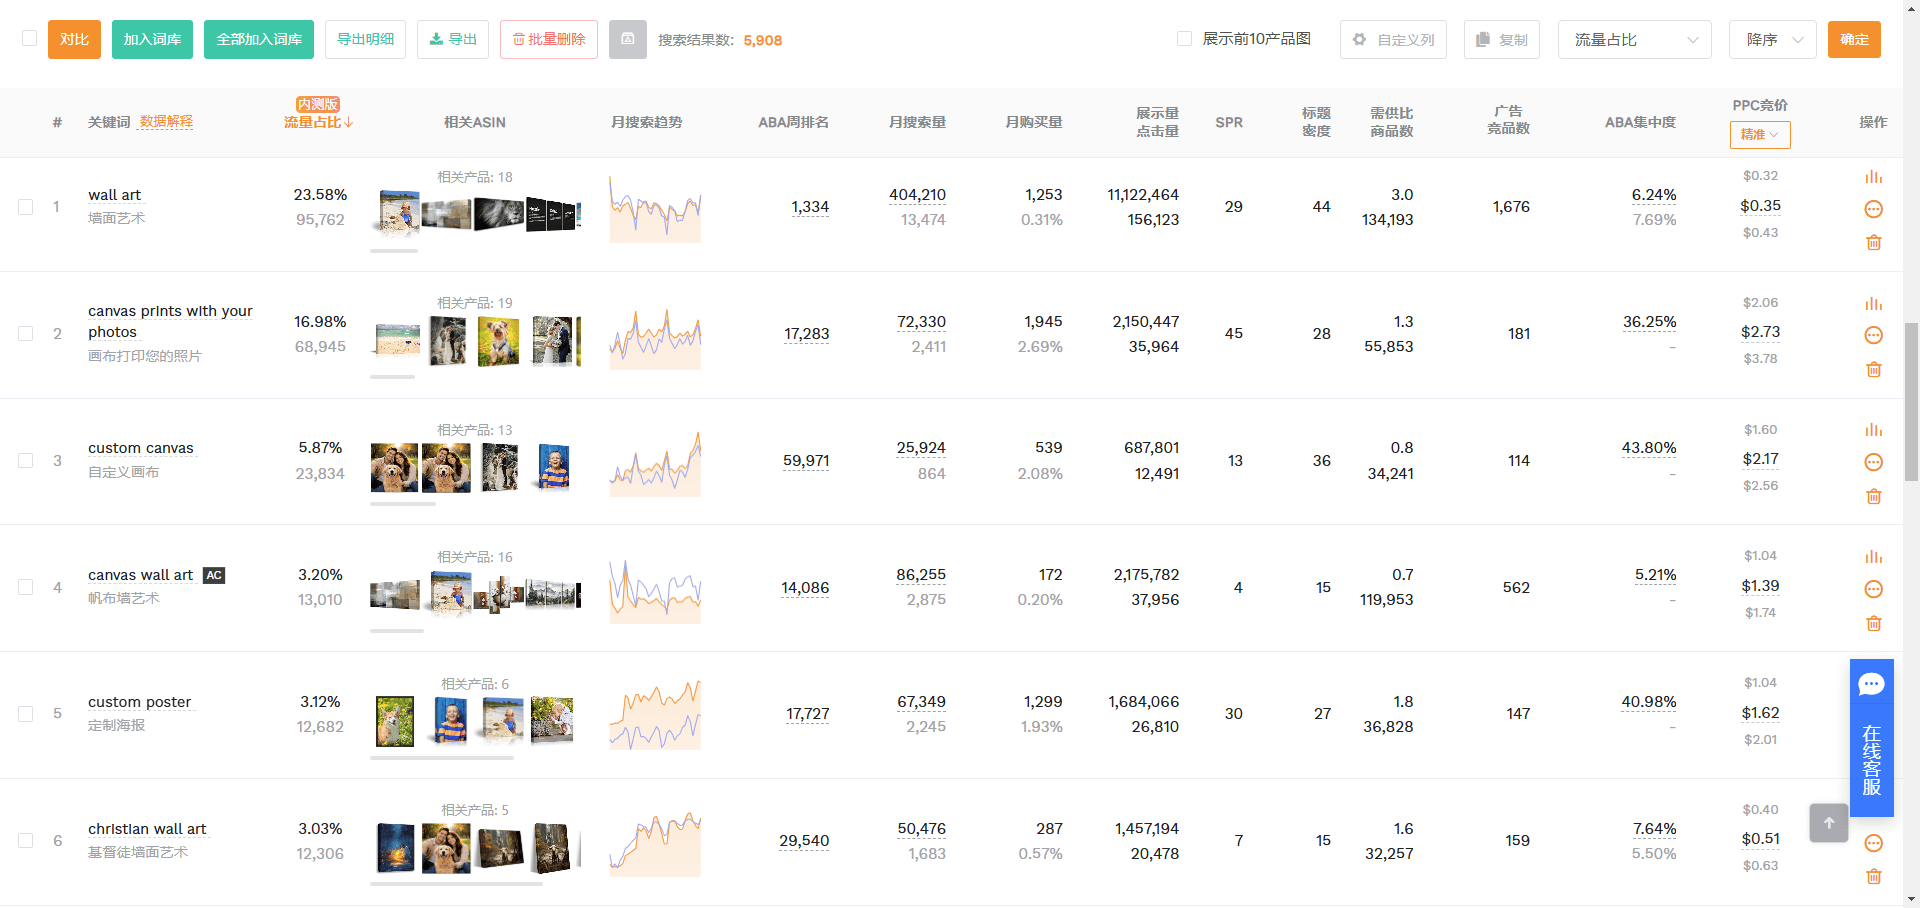1920x908 pixels.
Task: Click the back-to-top arrow button
Action: [1829, 823]
